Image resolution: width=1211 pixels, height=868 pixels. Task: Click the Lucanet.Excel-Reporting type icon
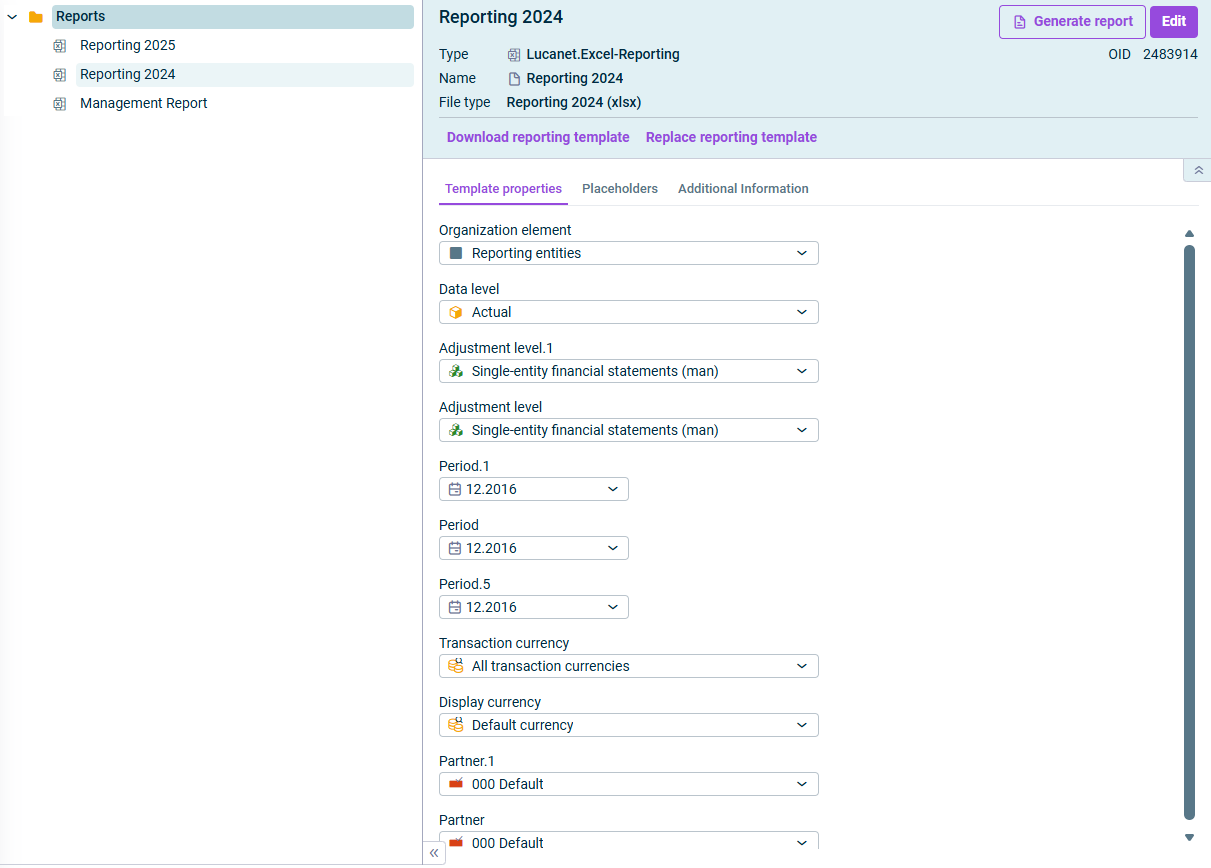click(514, 55)
